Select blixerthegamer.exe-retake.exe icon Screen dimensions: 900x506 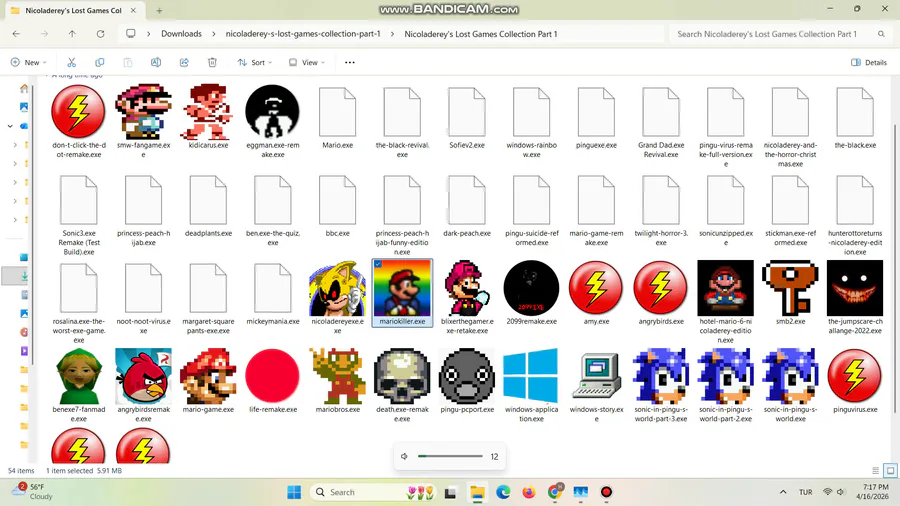click(x=467, y=288)
